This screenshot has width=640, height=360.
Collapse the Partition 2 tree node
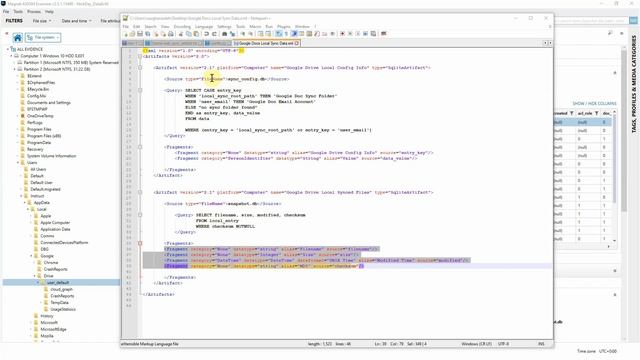point(15,69)
